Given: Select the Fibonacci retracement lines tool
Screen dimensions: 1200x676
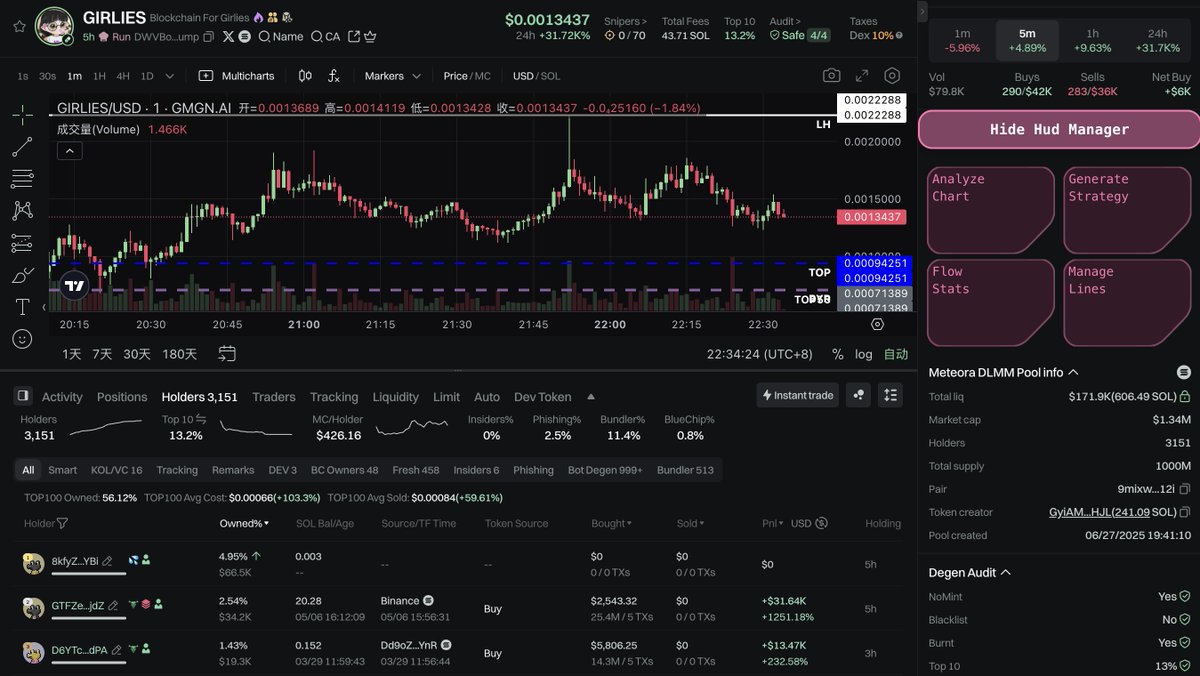Looking at the screenshot, I should coord(22,179).
